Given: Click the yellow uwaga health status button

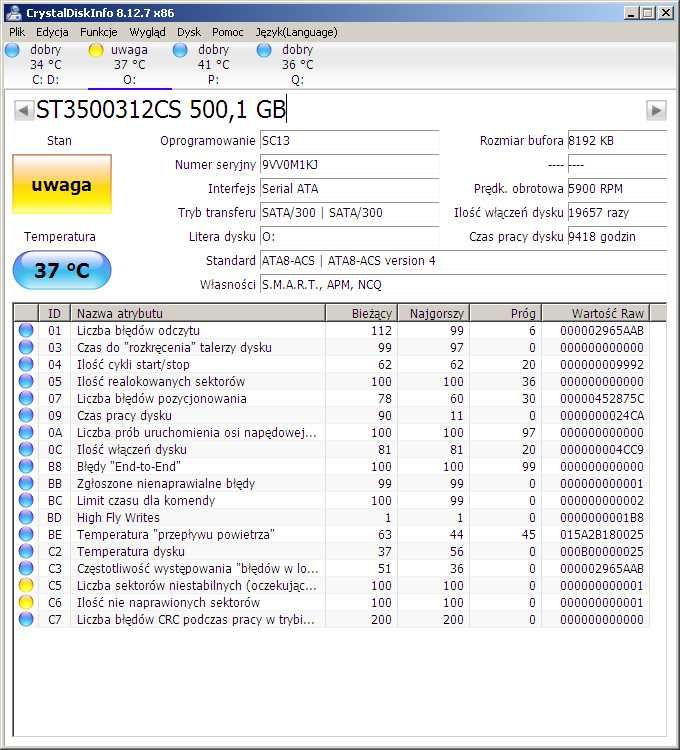Looking at the screenshot, I should click(62, 184).
